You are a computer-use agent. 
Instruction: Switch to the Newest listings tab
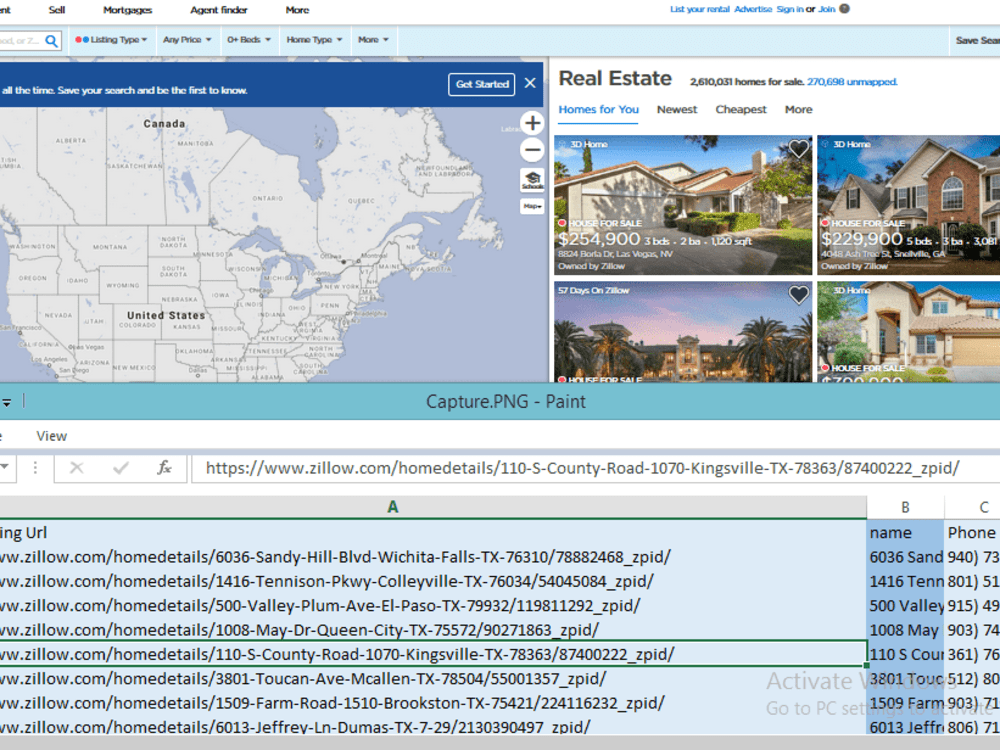click(x=677, y=110)
